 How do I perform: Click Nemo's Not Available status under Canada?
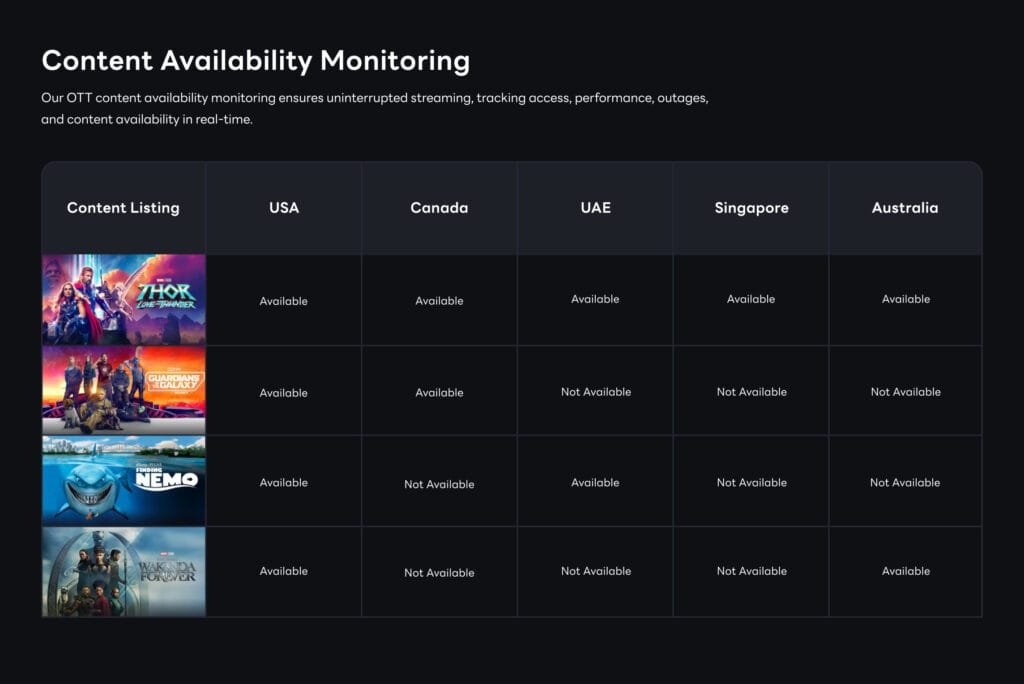coord(439,482)
